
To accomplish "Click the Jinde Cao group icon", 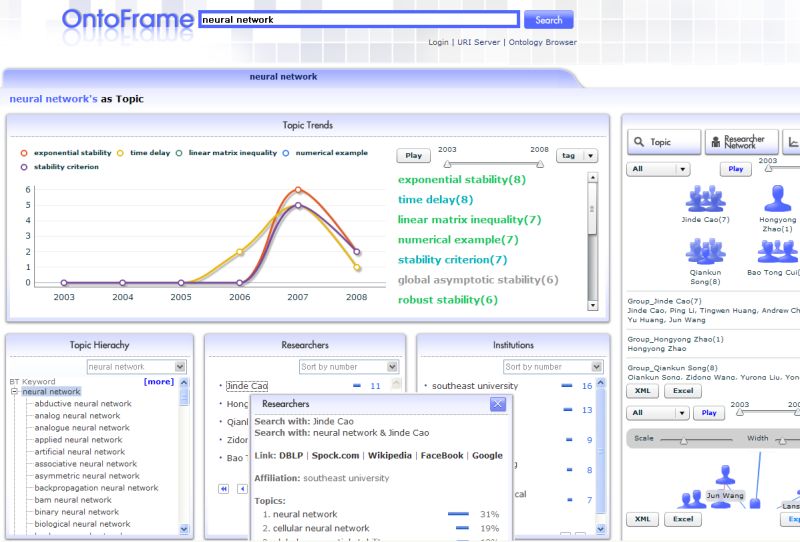I will [705, 197].
